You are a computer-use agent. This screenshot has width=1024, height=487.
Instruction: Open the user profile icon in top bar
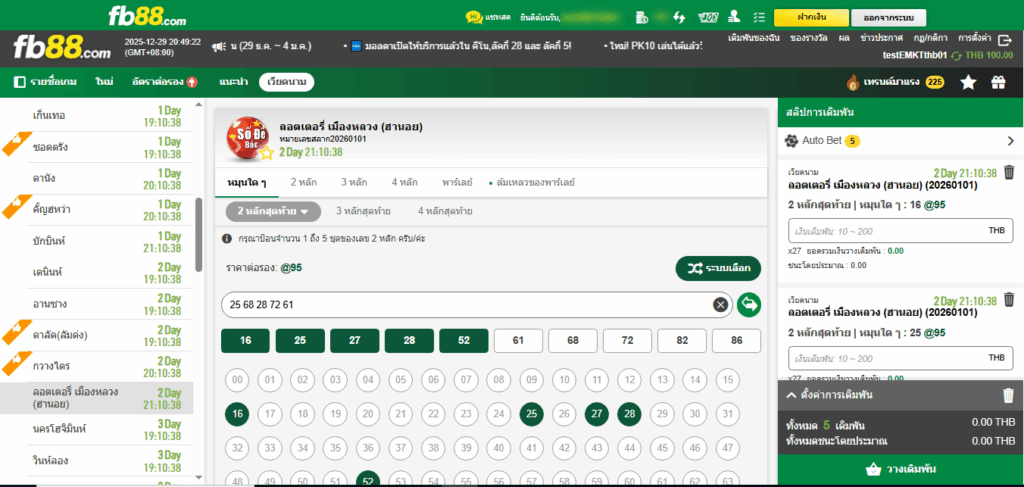point(734,17)
